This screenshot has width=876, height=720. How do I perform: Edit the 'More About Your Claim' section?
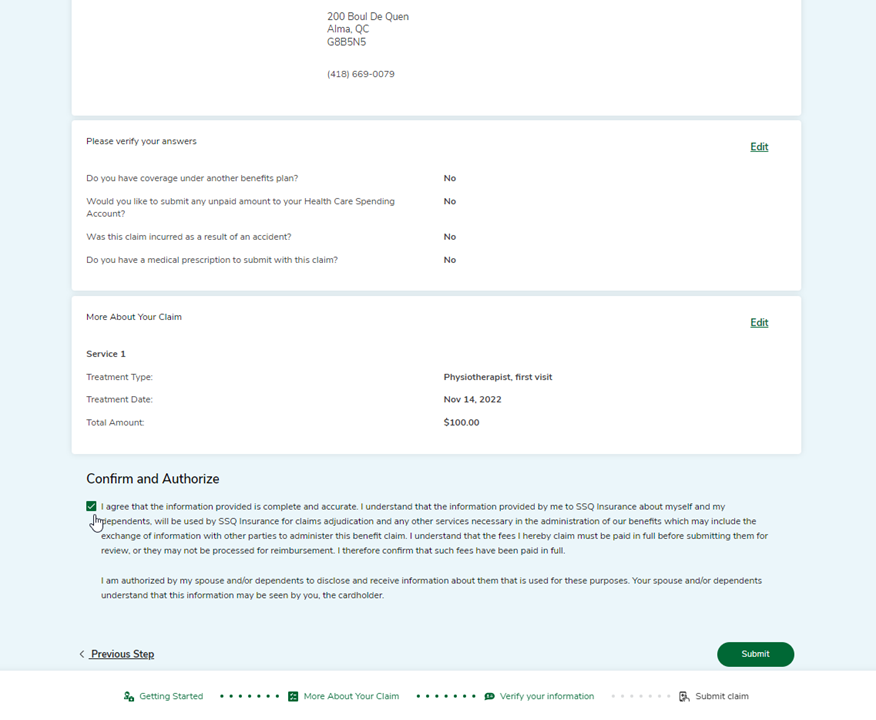(x=759, y=323)
